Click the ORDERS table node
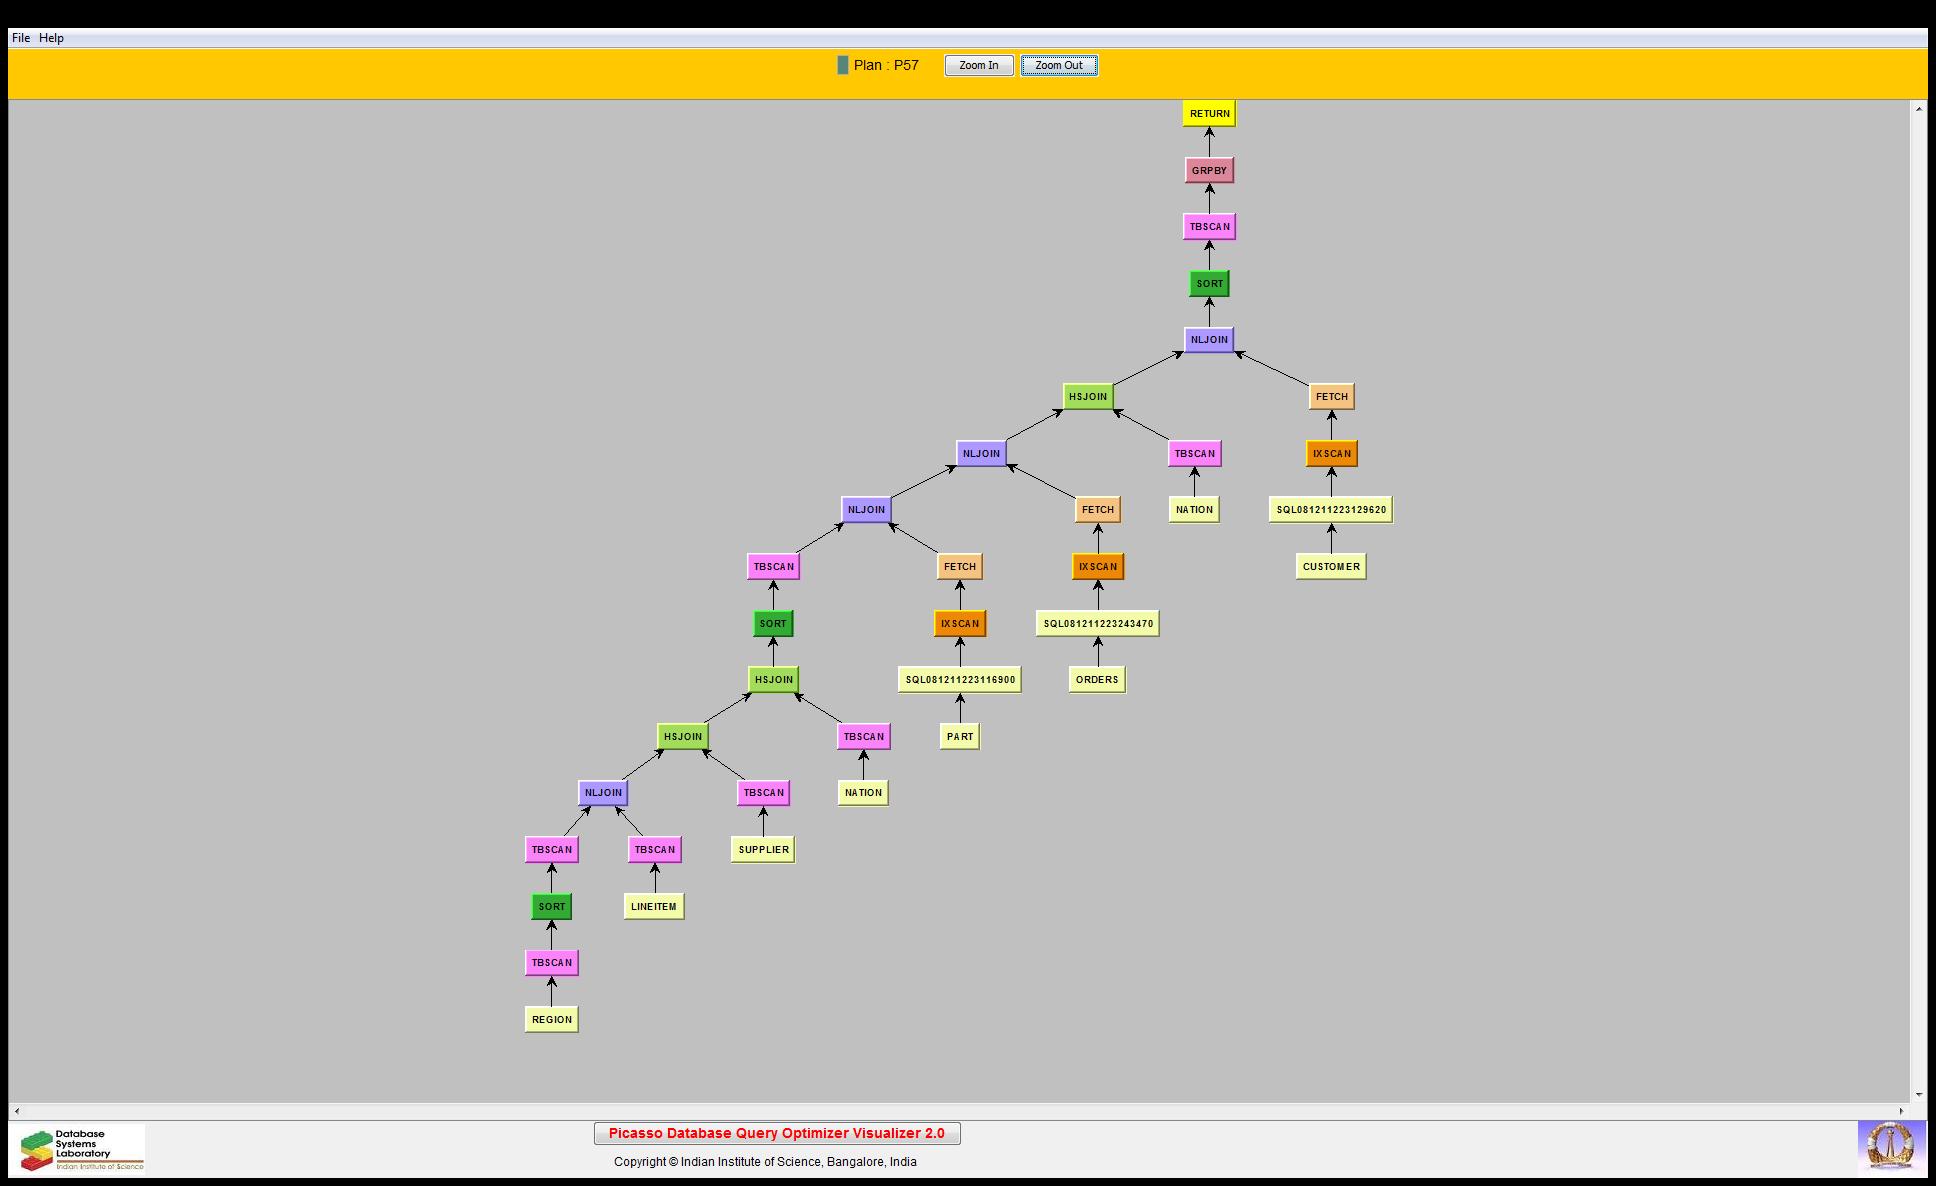The width and height of the screenshot is (1936, 1186). (x=1097, y=680)
